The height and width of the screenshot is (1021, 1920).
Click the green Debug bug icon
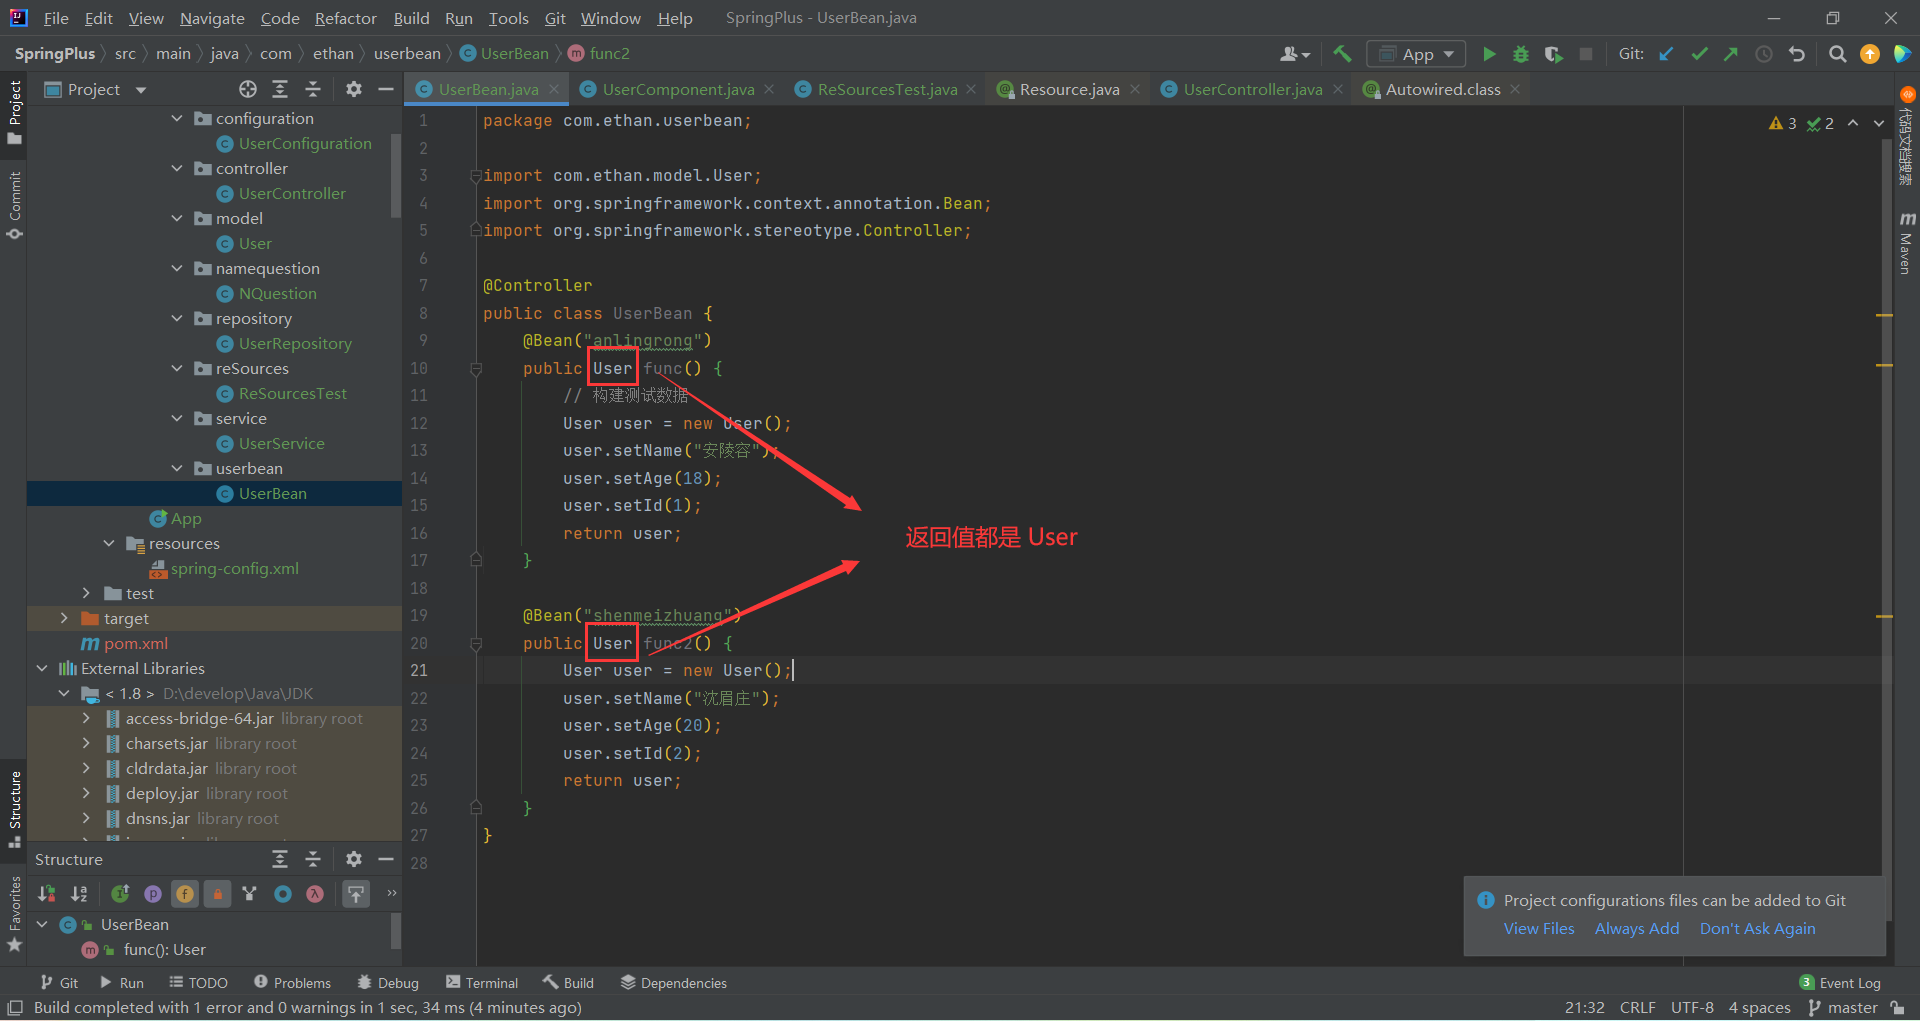pyautogui.click(x=1521, y=54)
